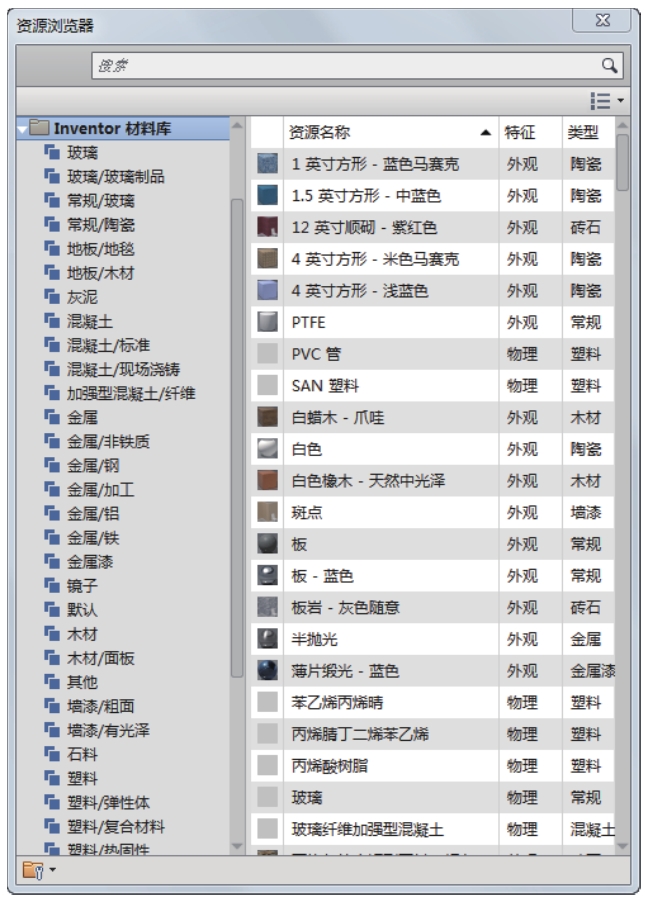Select the SAN 塑料 material row
This screenshot has width=645, height=898.
pos(432,385)
